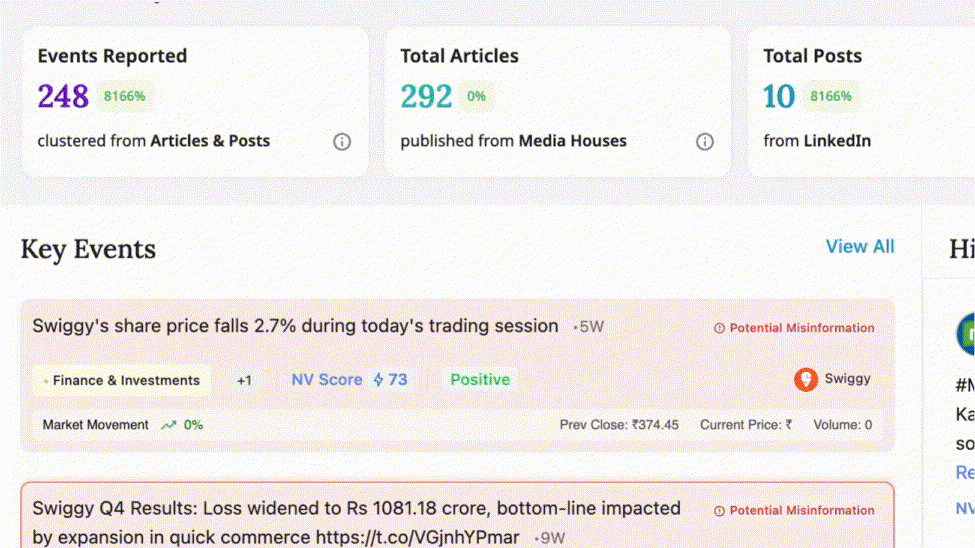975x548 pixels.
Task: Click warning icon on share price event
Action: [719, 328]
